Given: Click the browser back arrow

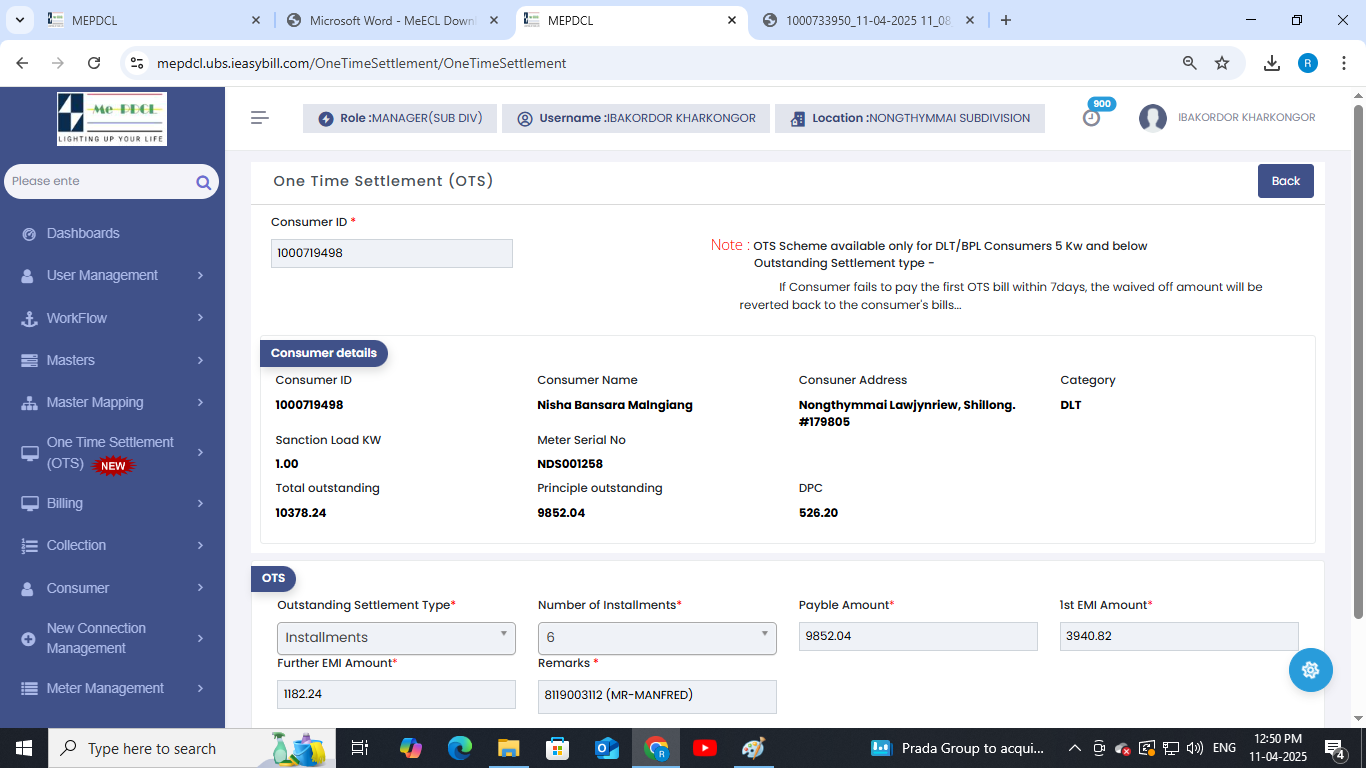Looking at the screenshot, I should point(22,63).
